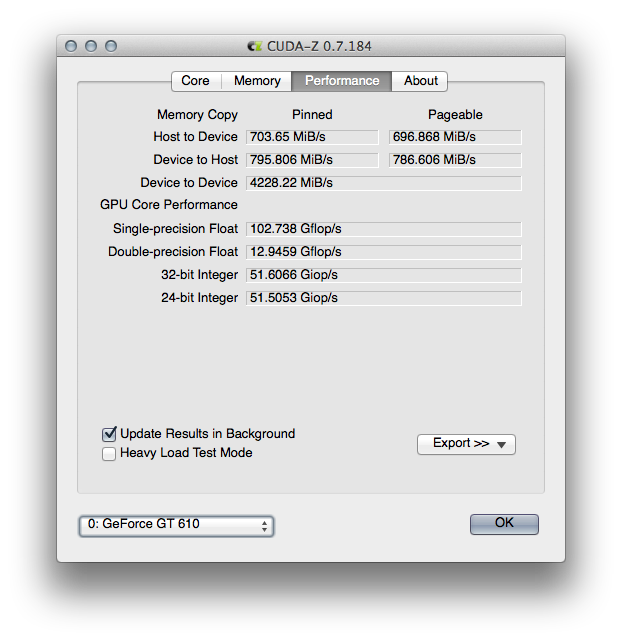622x641 pixels.
Task: Minimize the CUDA-Z window
Action: (91, 46)
